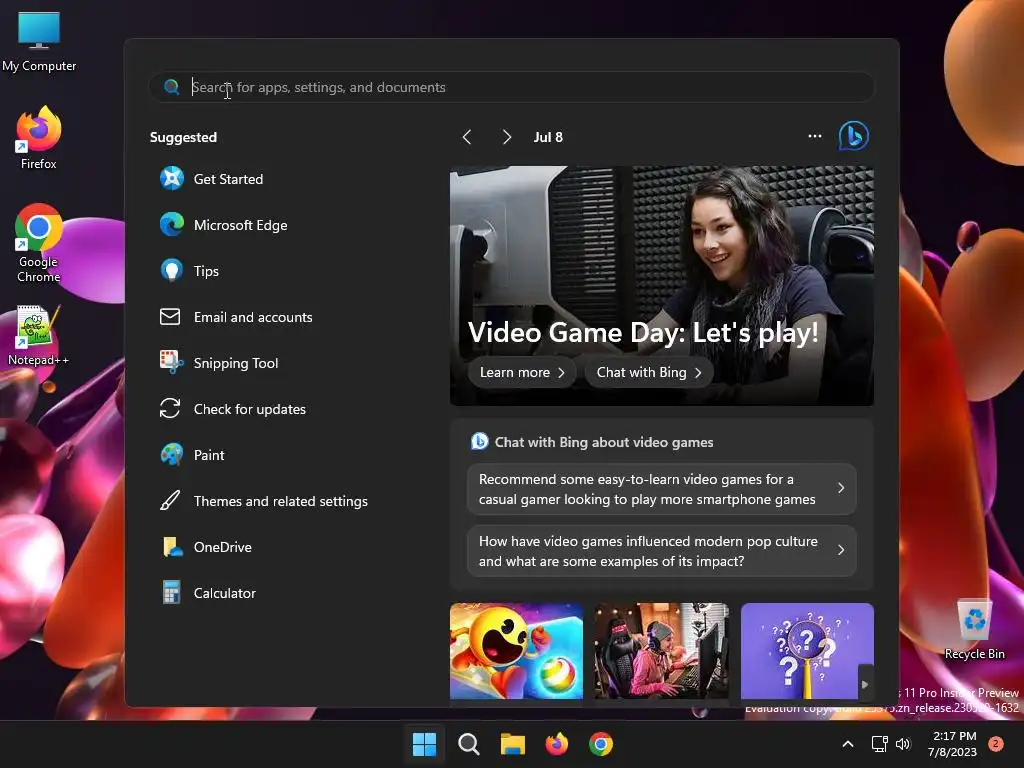Open the Get Started app icon
Image resolution: width=1024 pixels, height=768 pixels.
(172, 178)
